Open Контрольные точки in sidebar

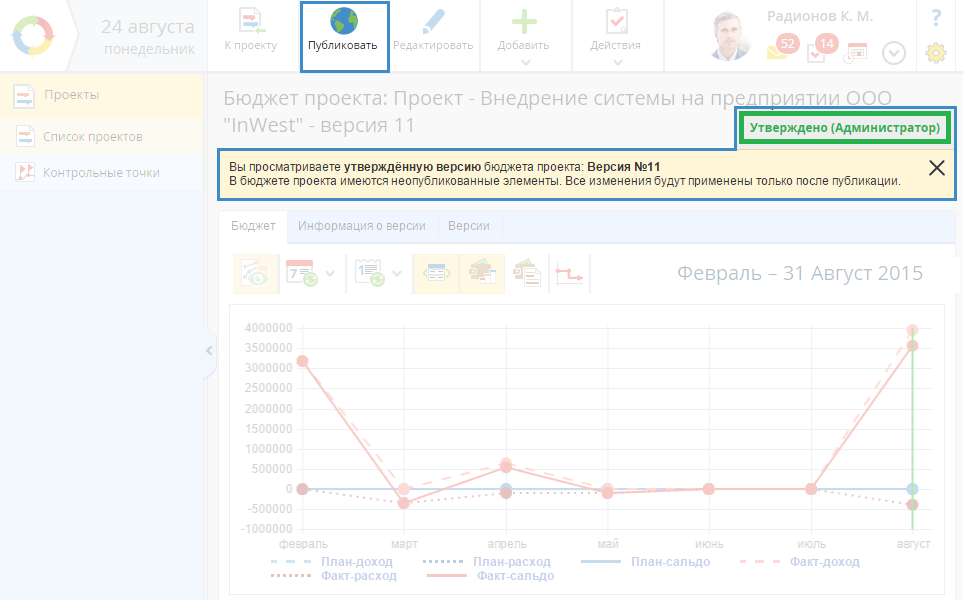click(101, 173)
